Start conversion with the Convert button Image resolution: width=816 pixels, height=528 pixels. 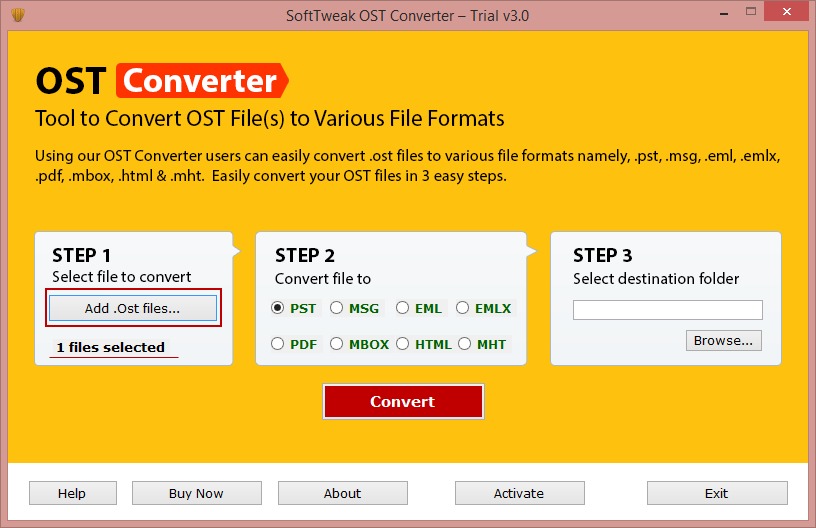point(403,402)
